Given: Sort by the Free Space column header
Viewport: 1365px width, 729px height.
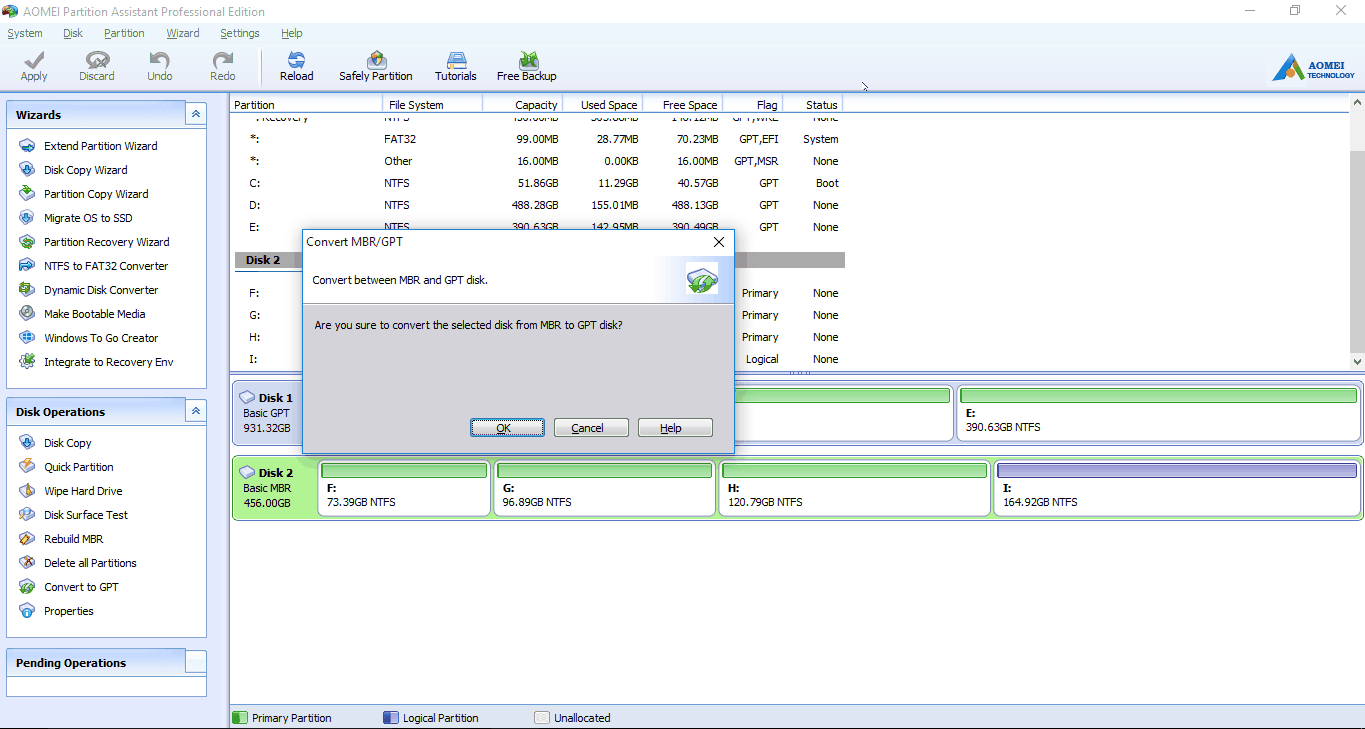Looking at the screenshot, I should pos(682,105).
